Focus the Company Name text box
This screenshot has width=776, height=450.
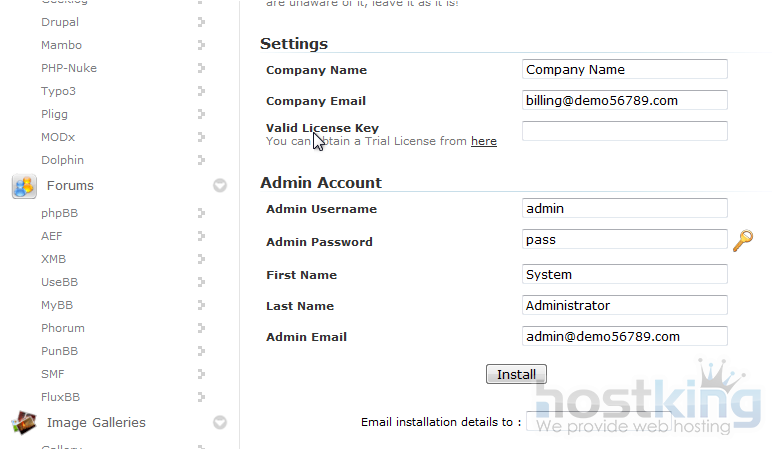(x=624, y=70)
